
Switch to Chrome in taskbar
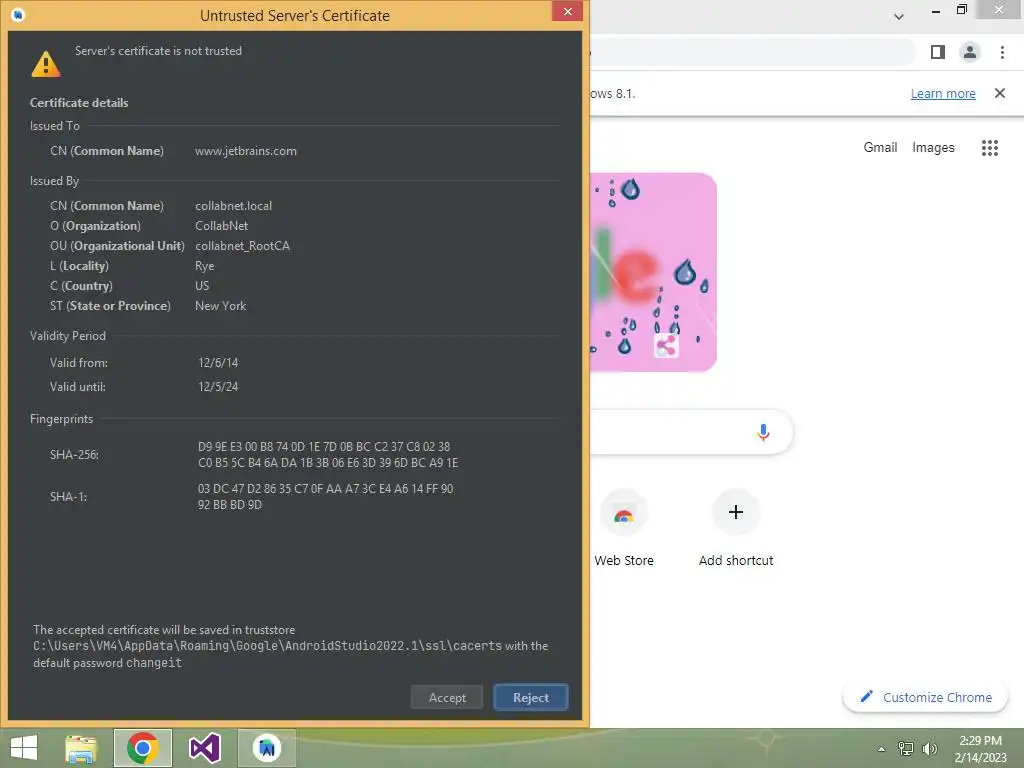coord(143,748)
